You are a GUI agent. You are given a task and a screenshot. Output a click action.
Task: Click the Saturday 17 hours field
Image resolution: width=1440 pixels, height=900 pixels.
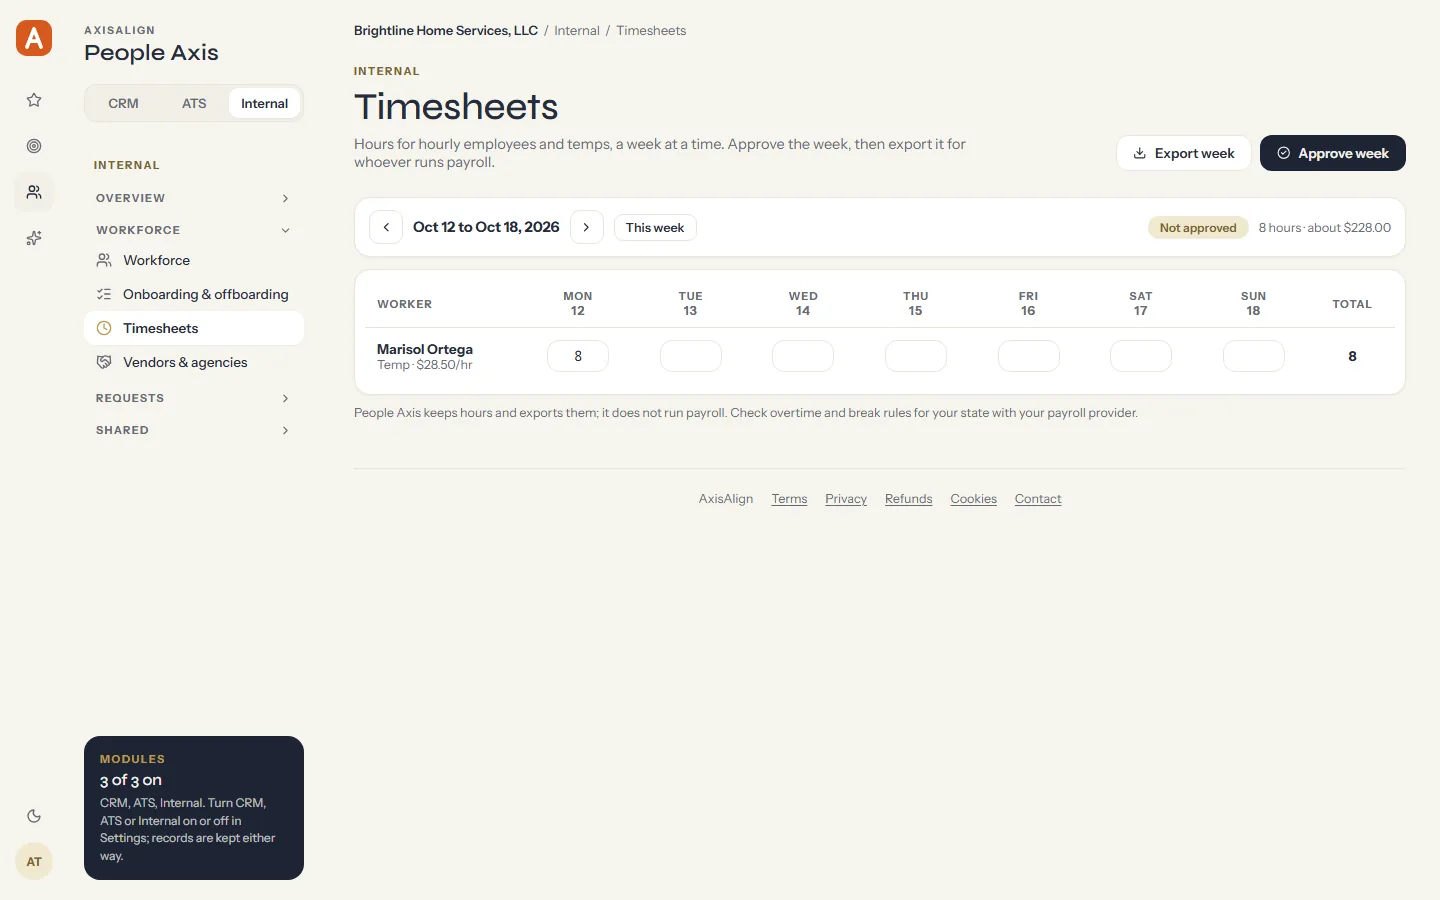1141,356
